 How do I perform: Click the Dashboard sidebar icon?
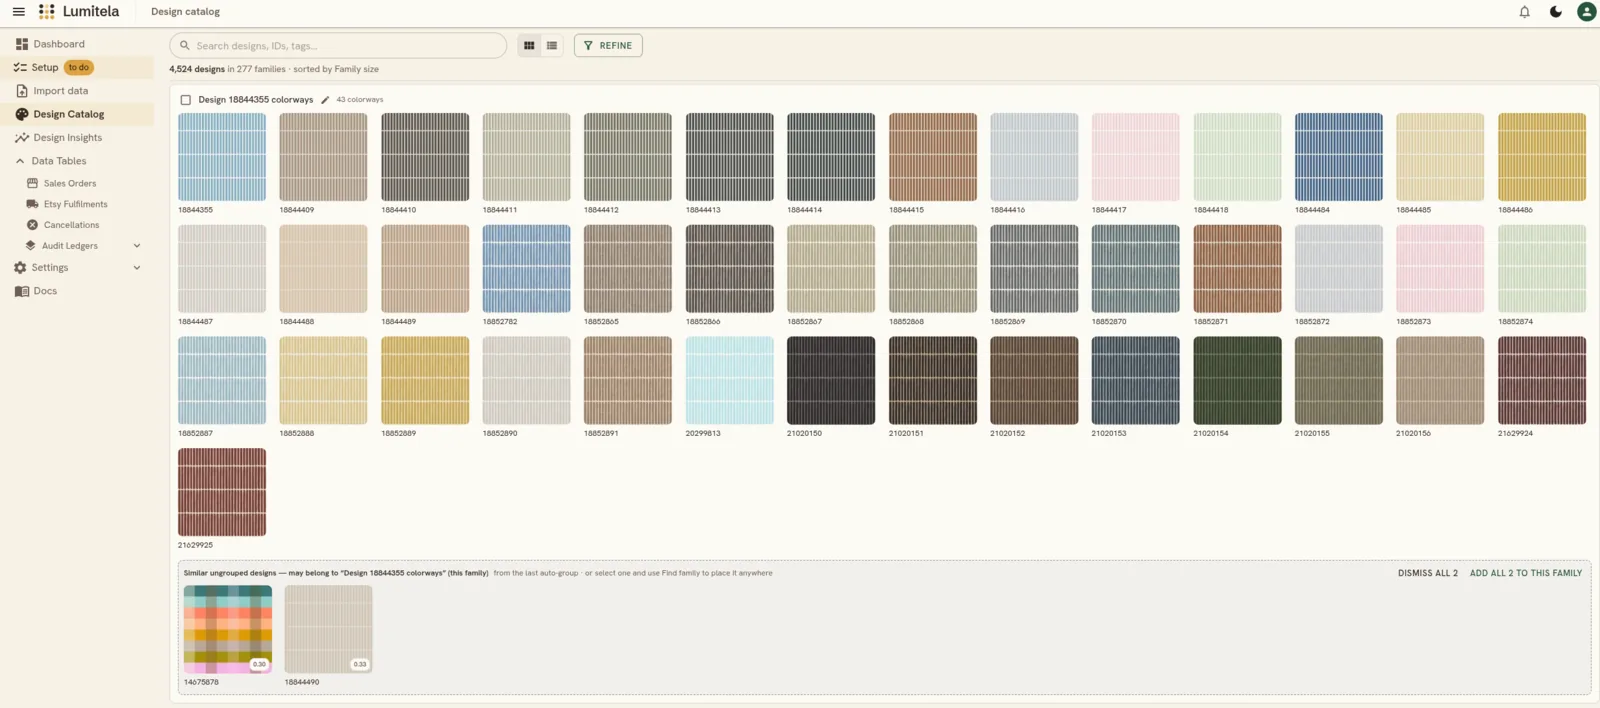(x=22, y=44)
